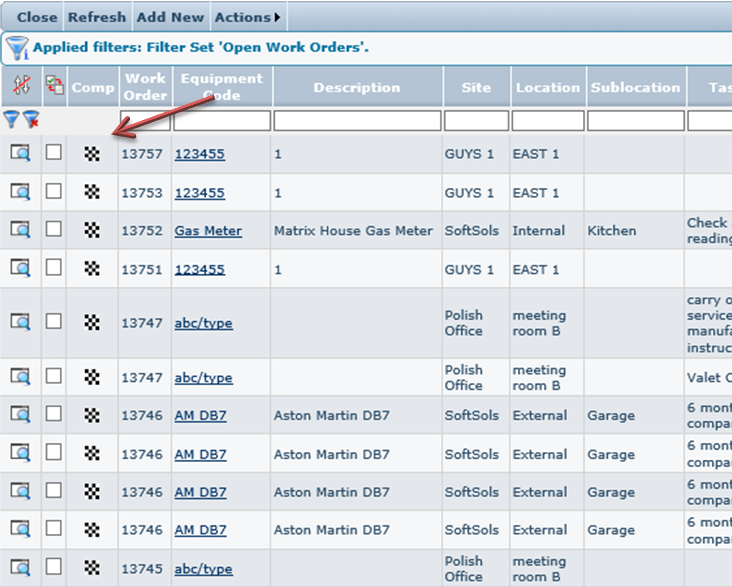The width and height of the screenshot is (732, 587).
Task: Click the applied filters info funnel icon
Action: [17, 47]
